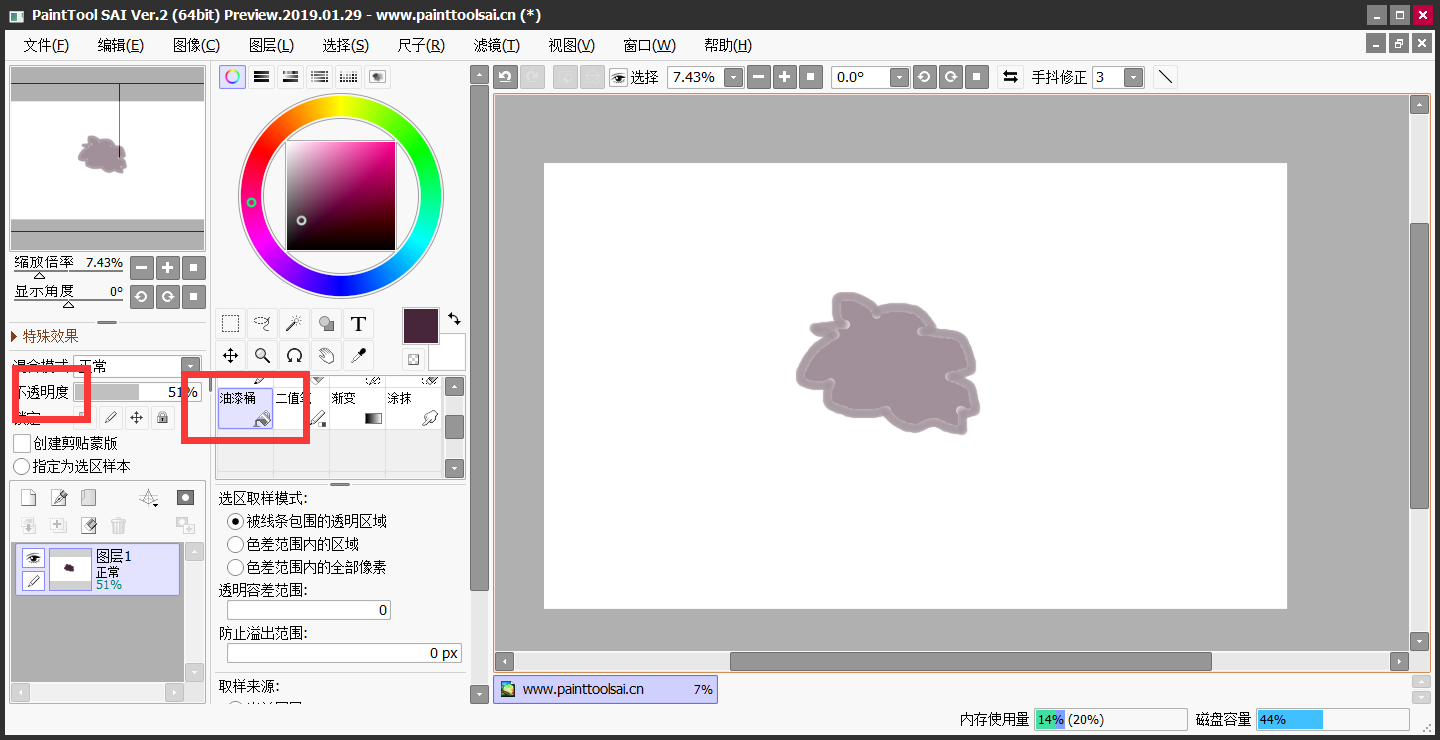Screen dimensions: 1440x740
Task: Create a new linework pen layer
Action: click(59, 497)
